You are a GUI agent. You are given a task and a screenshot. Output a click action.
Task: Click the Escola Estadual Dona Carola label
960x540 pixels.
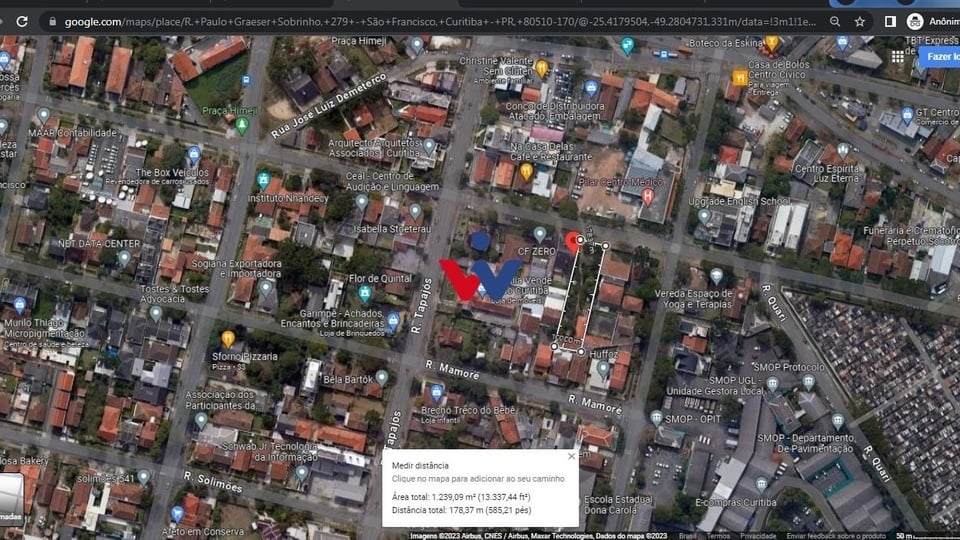point(618,504)
